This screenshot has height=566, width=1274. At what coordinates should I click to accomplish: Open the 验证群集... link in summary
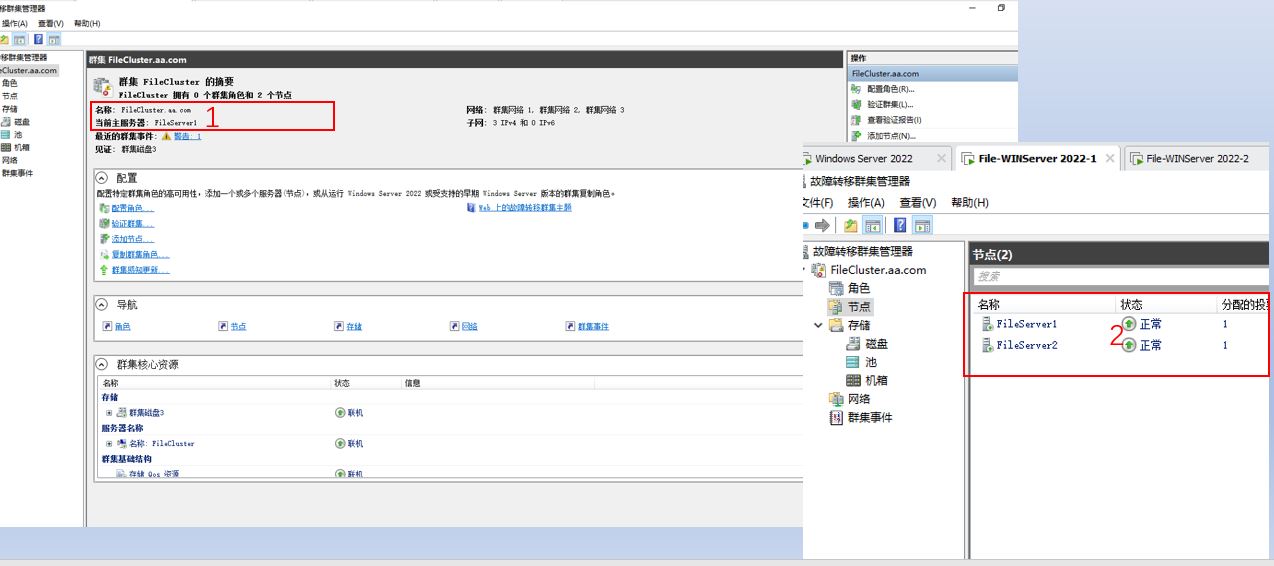pos(132,224)
